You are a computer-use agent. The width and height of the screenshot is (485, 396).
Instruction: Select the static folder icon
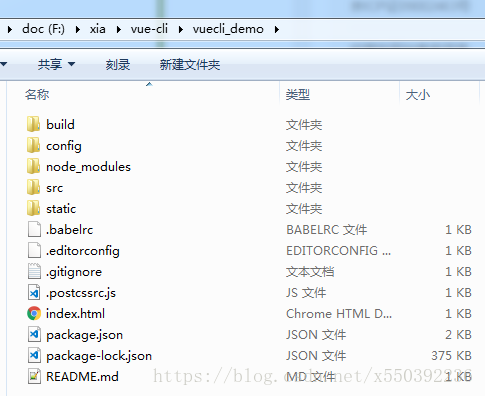[34, 208]
